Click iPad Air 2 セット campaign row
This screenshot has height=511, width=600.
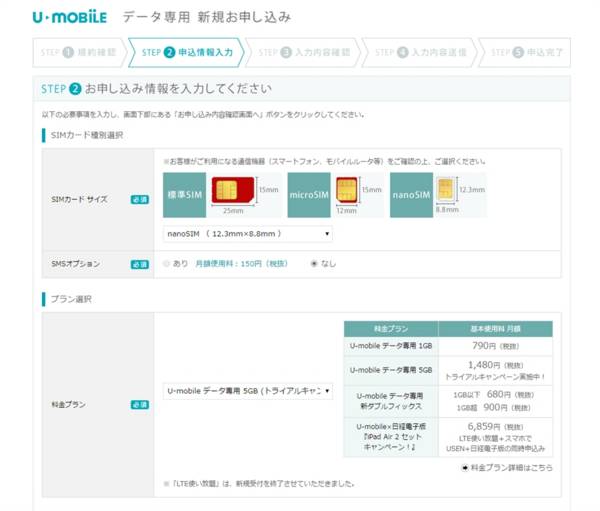coord(448,437)
